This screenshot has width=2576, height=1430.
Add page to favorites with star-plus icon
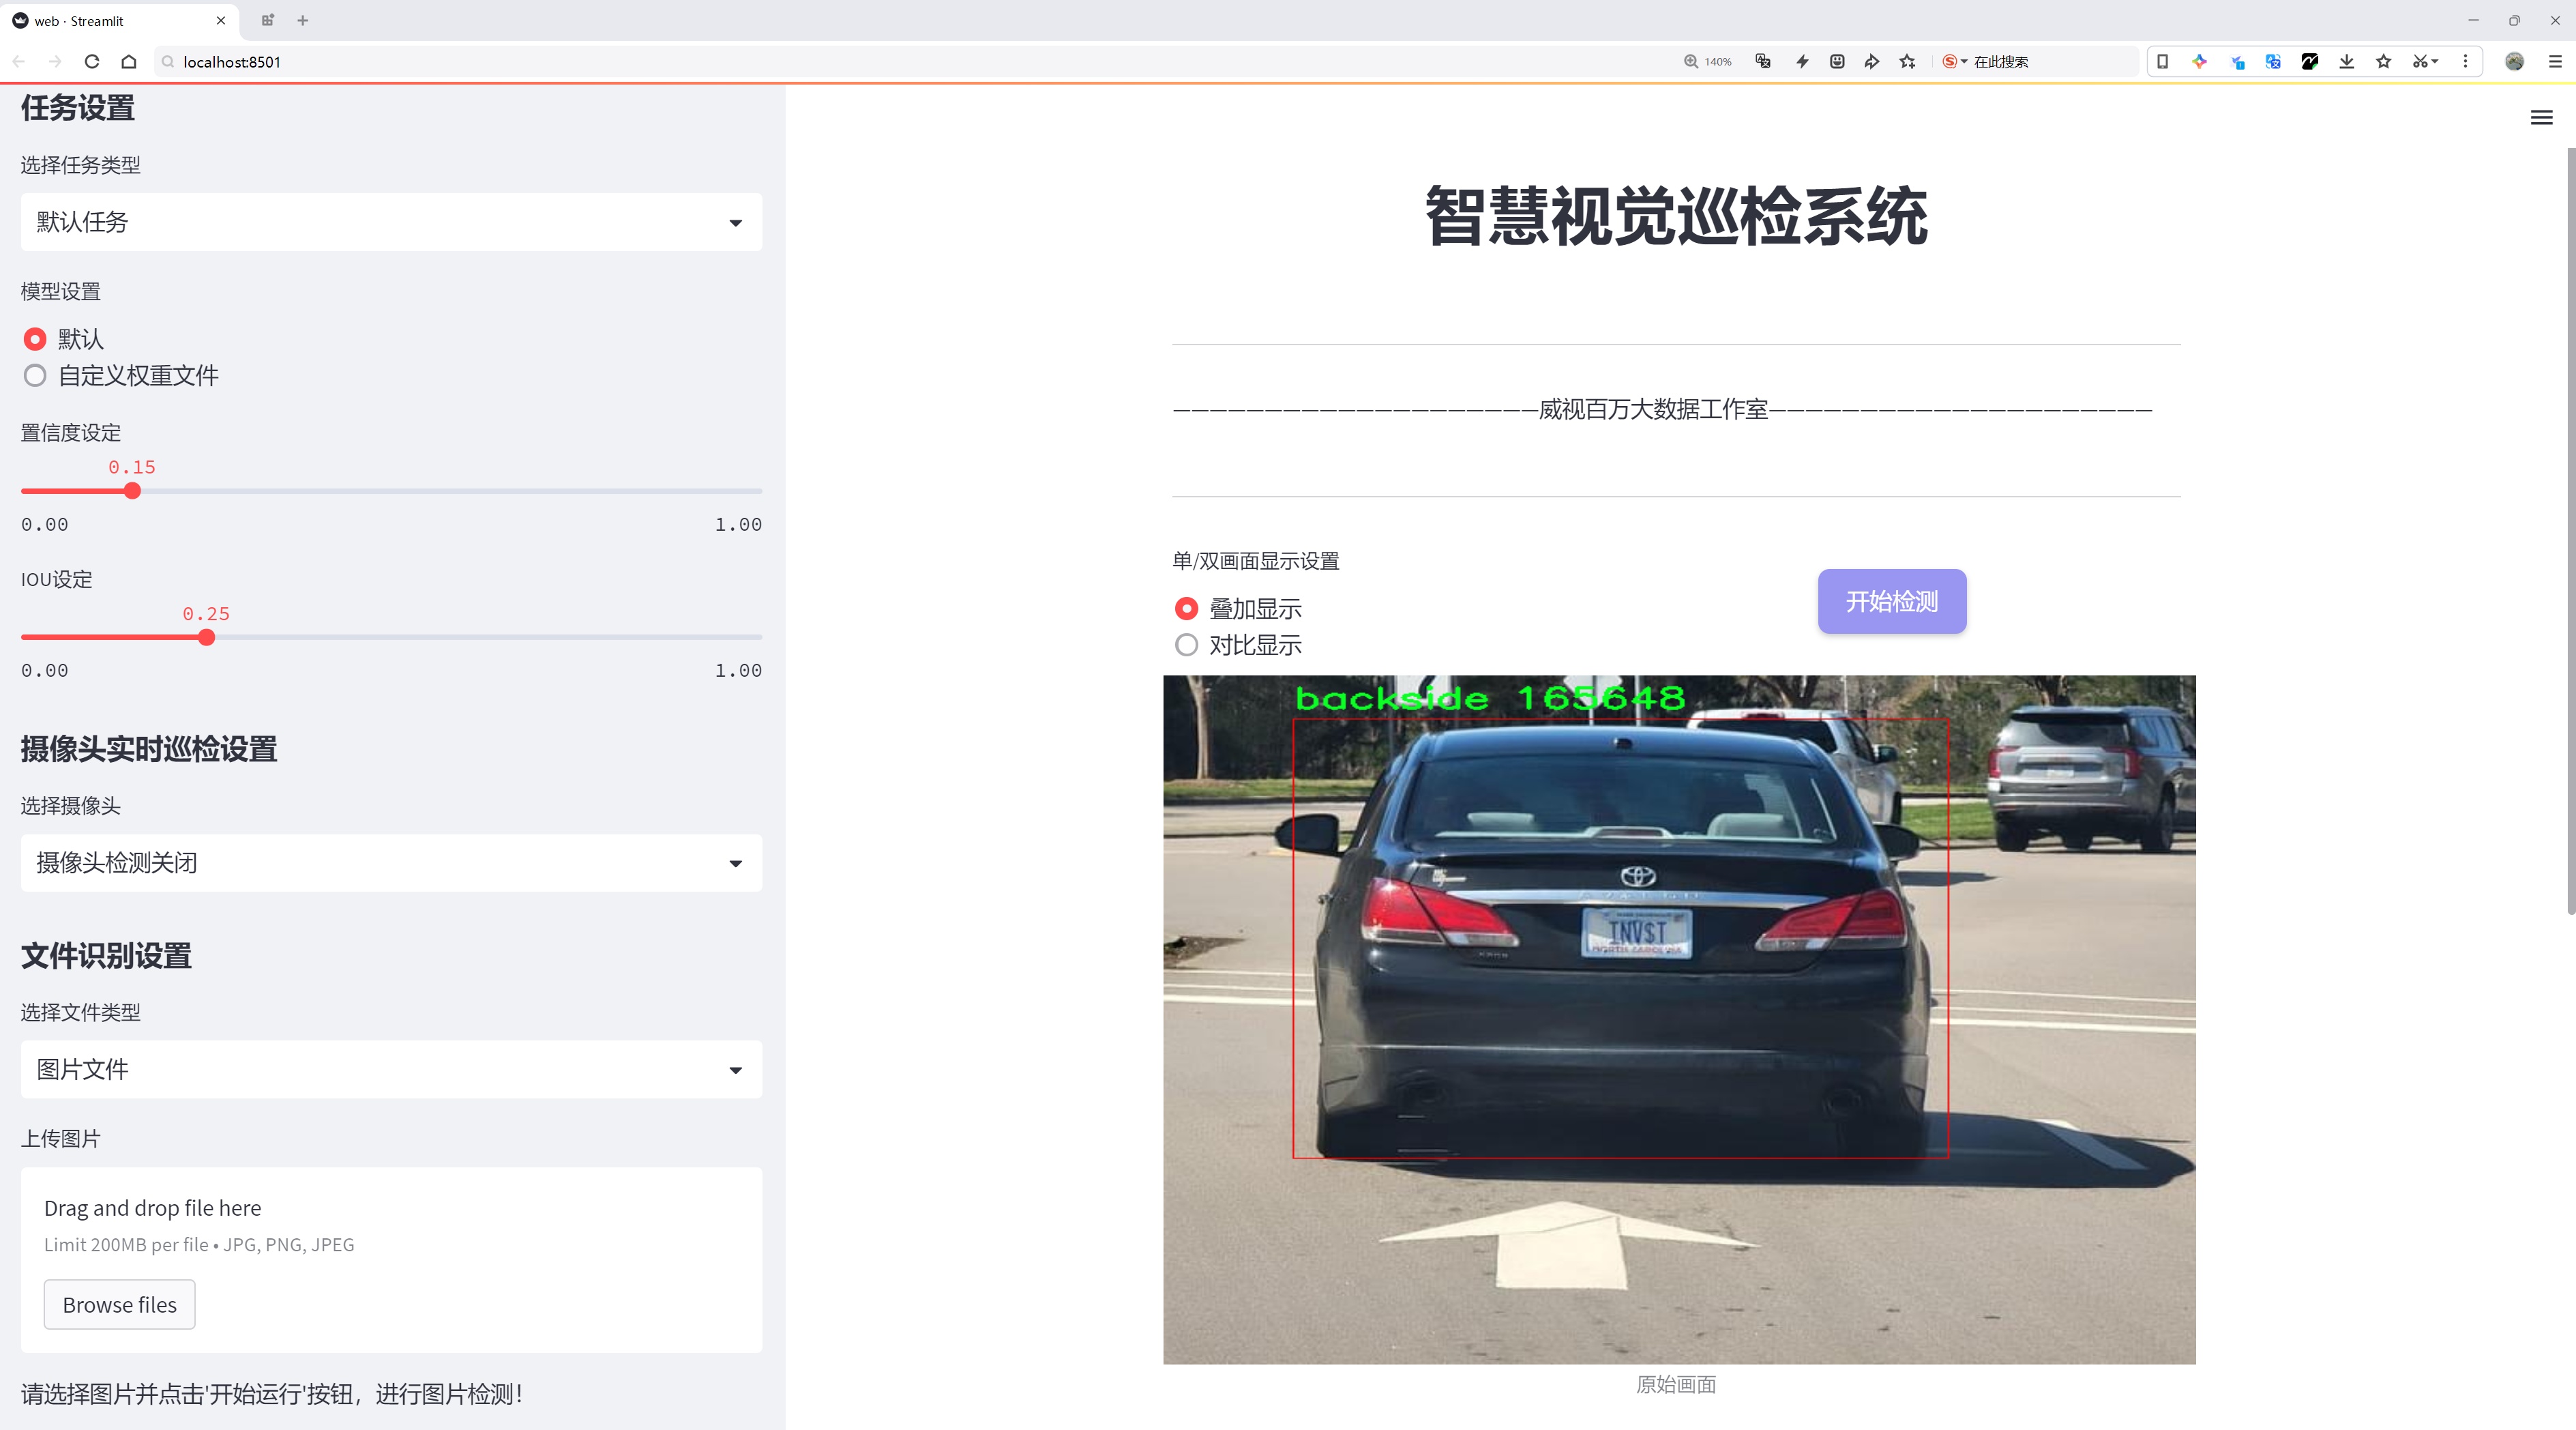coord(1908,62)
